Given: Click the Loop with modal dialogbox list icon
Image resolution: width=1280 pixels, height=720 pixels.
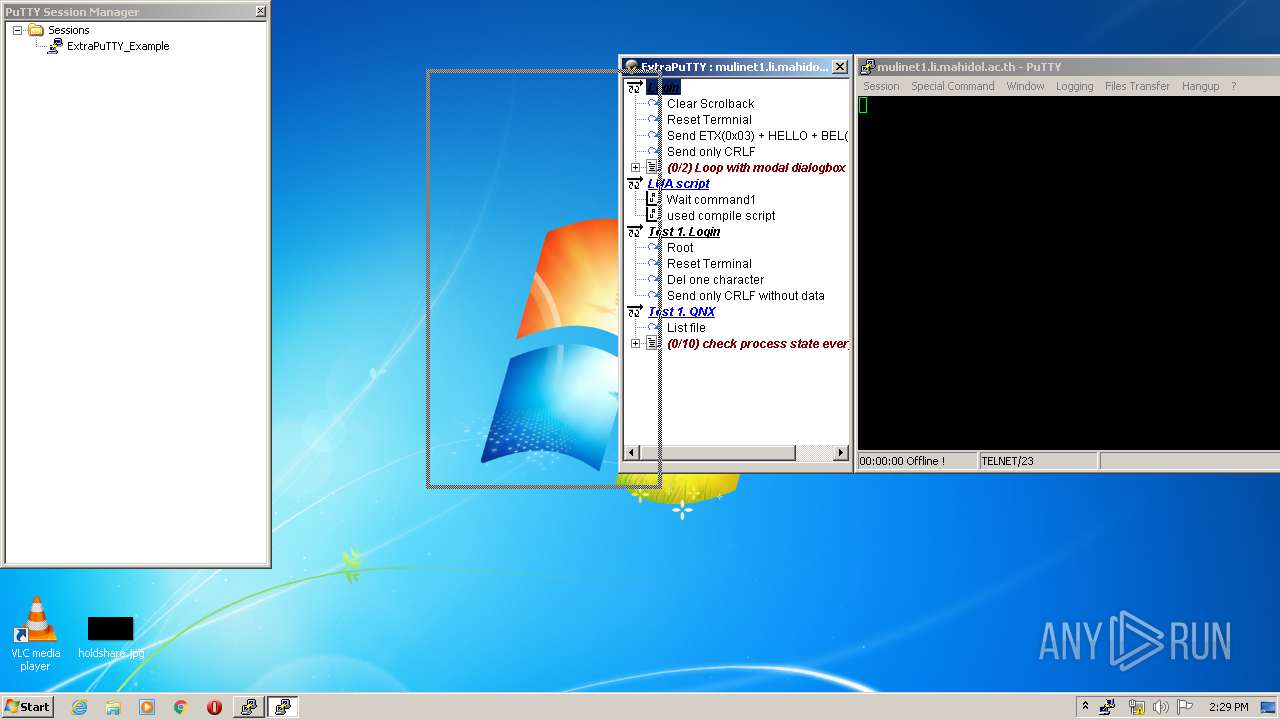Looking at the screenshot, I should (653, 168).
